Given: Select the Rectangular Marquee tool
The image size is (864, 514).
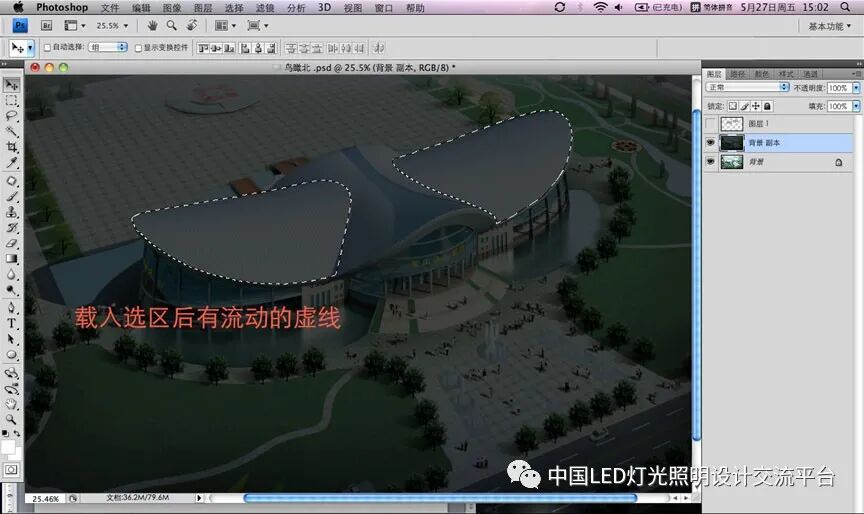Looking at the screenshot, I should [x=12, y=101].
